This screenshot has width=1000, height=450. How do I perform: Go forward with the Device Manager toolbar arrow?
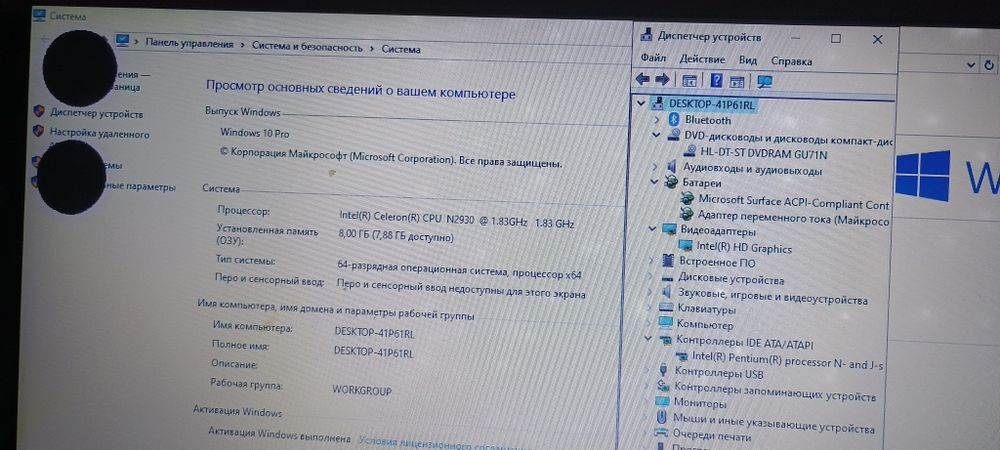point(663,80)
